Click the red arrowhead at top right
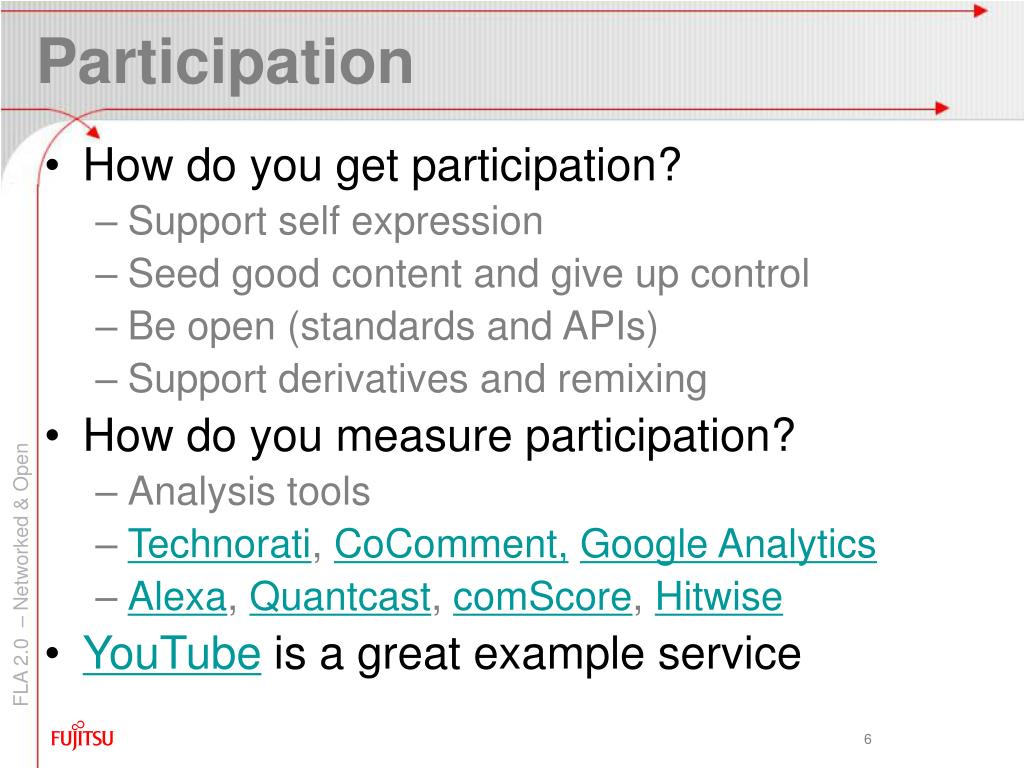1024x768 pixels. click(980, 10)
